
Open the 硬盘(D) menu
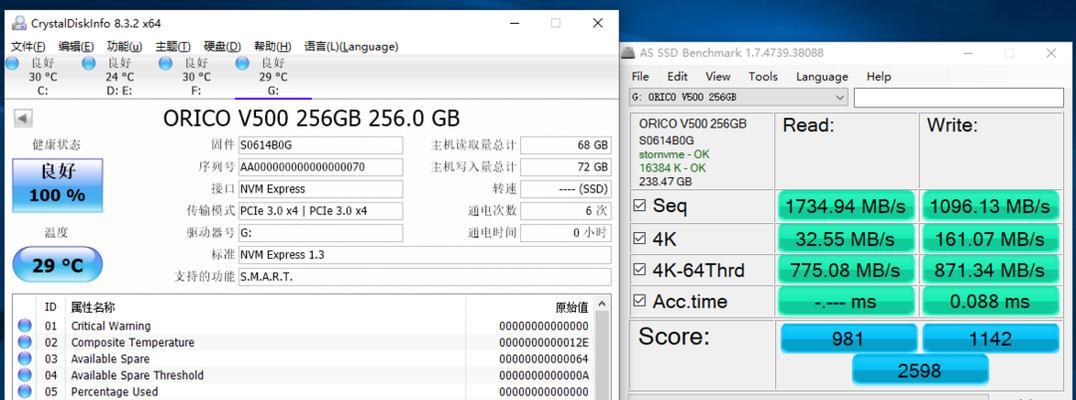click(x=222, y=47)
